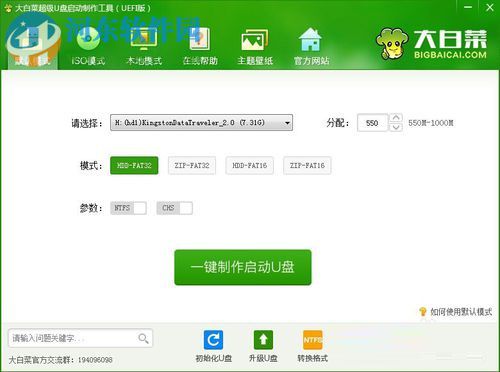This screenshot has width=500, height=372.
Task: Select HDD-FAT32 mode
Action: click(134, 165)
